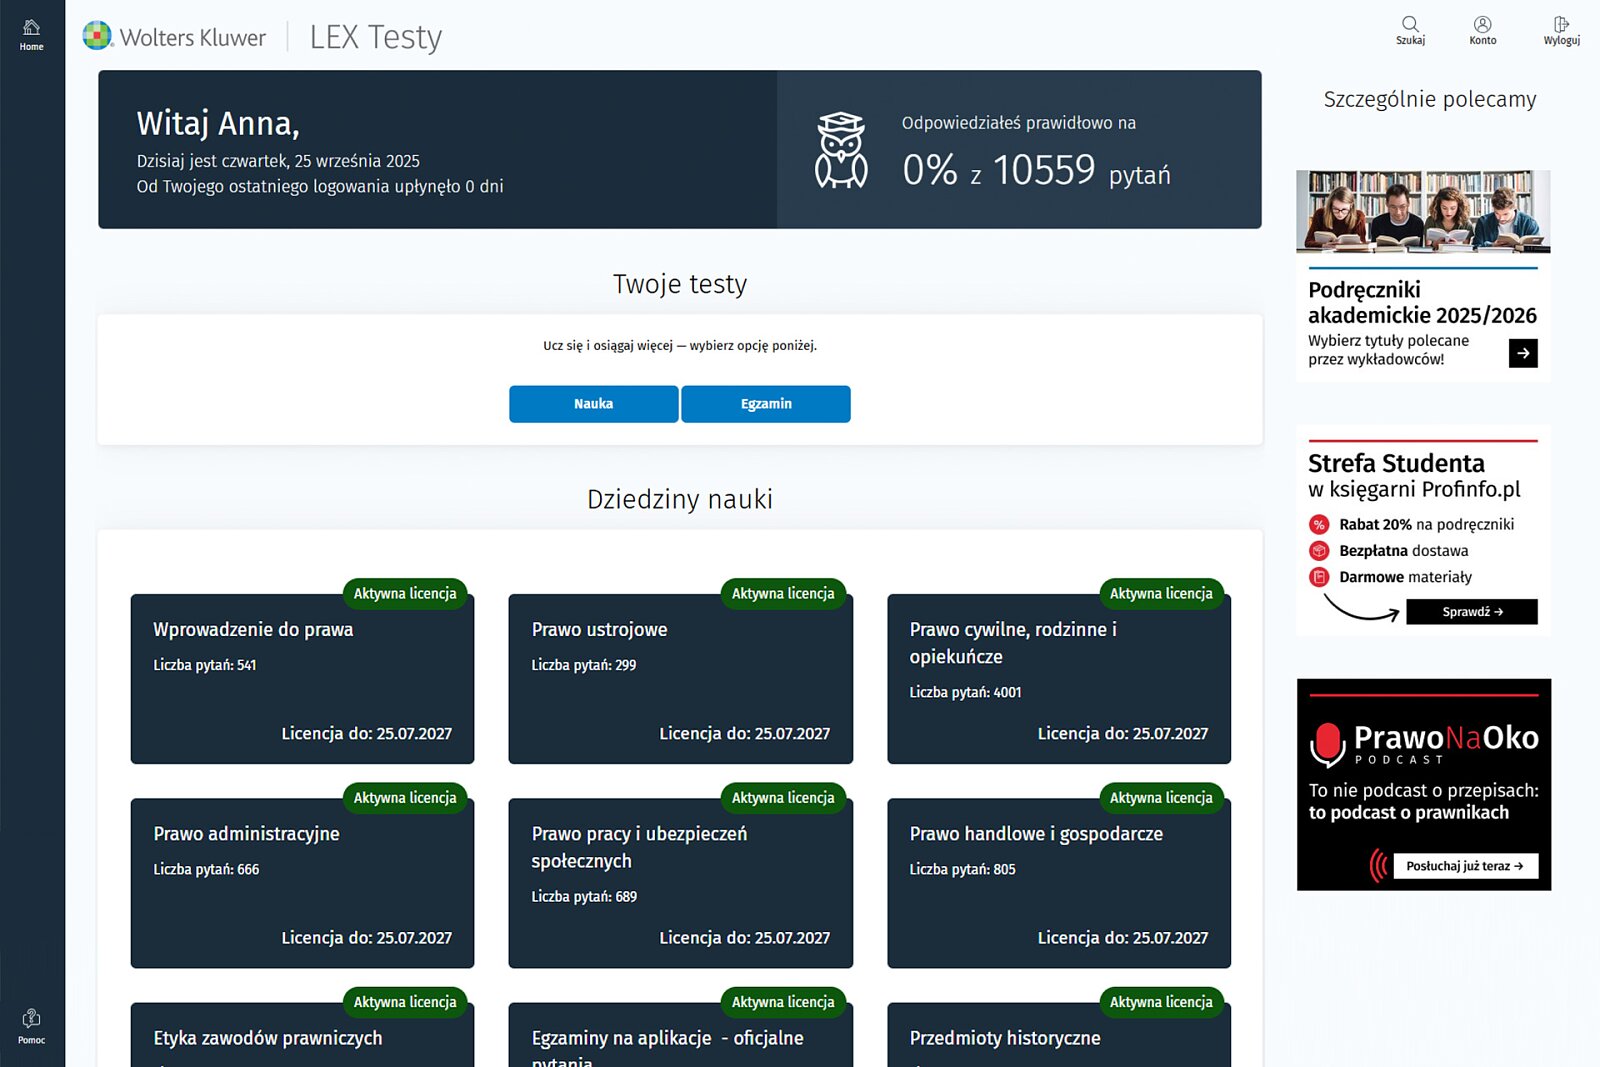Screen dimensions: 1600x1067
Task: Click the students reading books thumbnail
Action: (1422, 211)
